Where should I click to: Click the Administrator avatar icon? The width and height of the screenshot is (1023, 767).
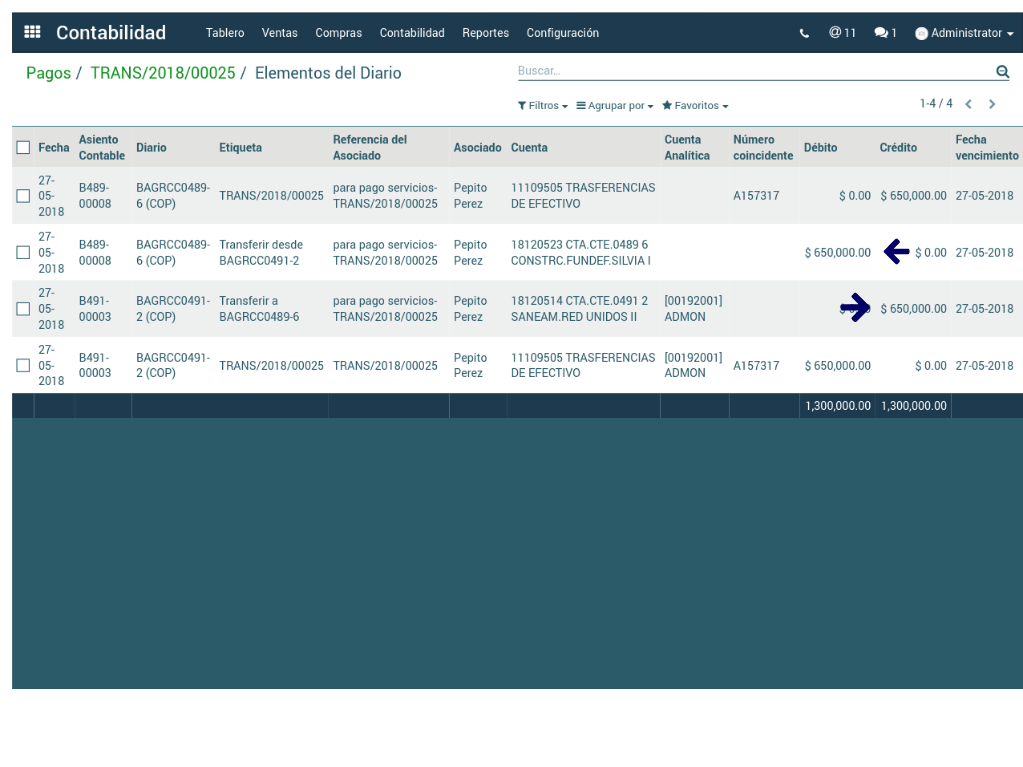pyautogui.click(x=921, y=33)
